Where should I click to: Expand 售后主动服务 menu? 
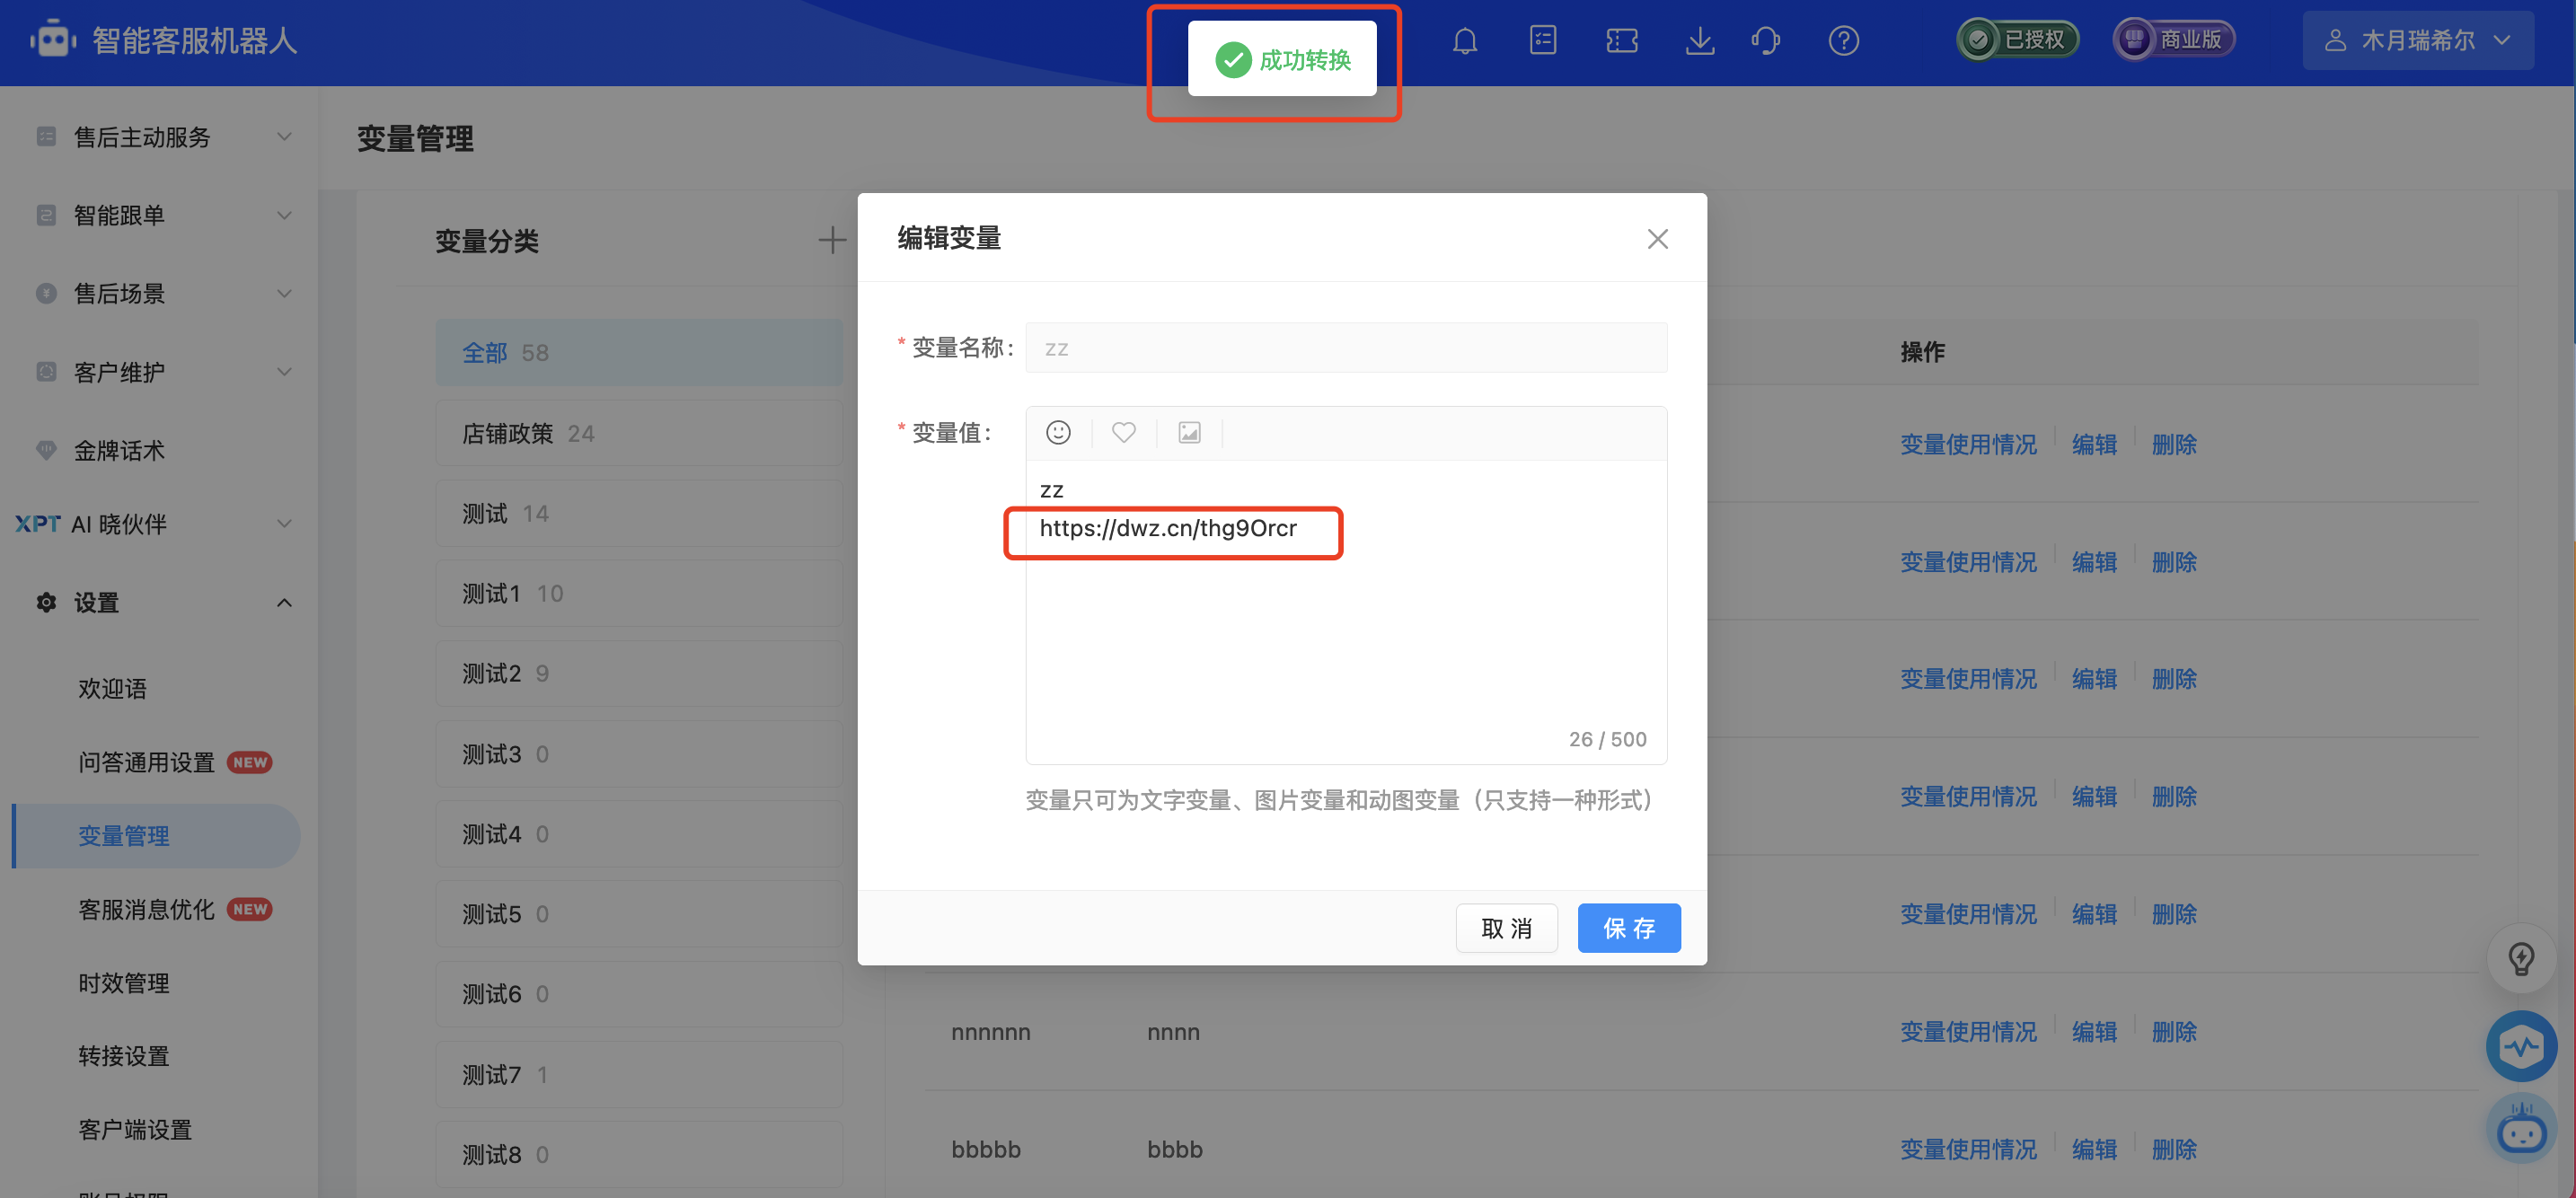[x=160, y=136]
